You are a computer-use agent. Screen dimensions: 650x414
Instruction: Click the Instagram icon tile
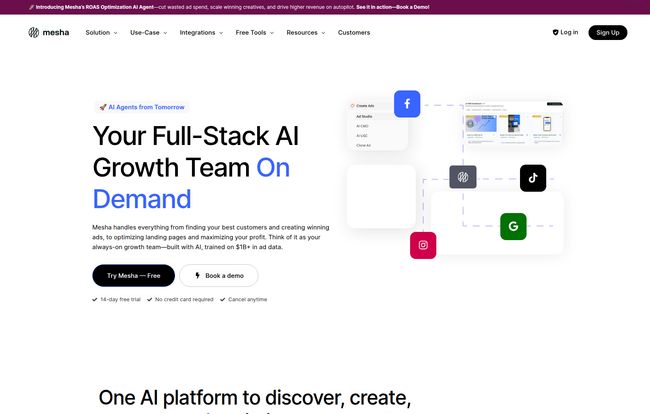[x=423, y=245]
